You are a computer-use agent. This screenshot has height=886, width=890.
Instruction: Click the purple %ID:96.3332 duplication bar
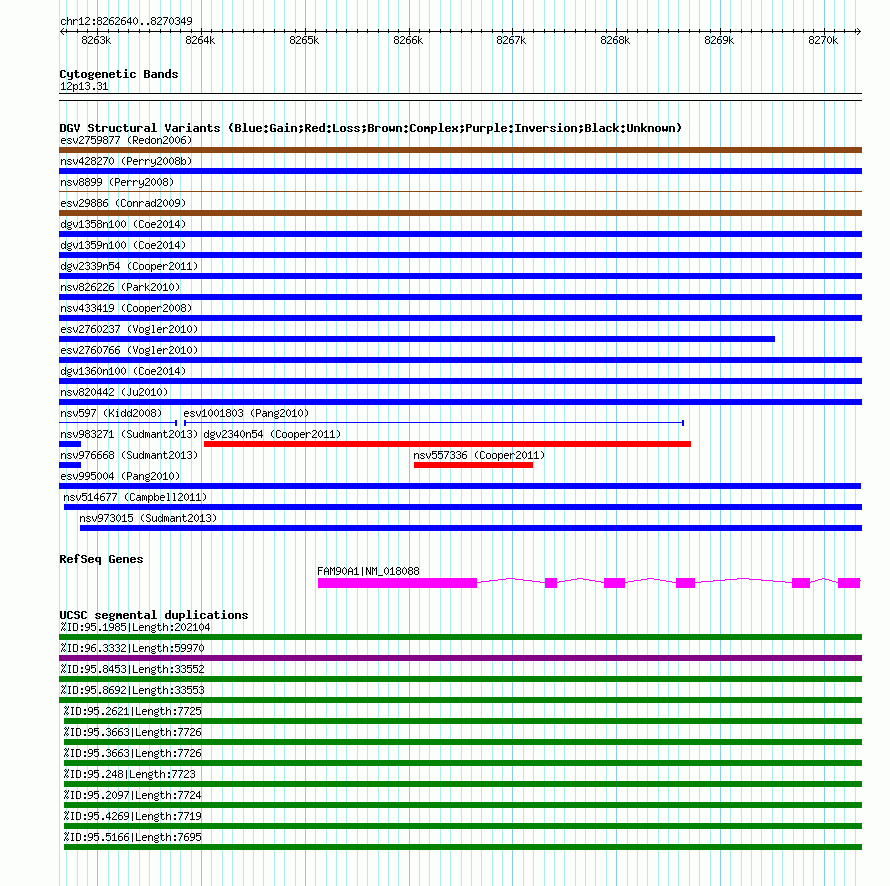(x=460, y=658)
